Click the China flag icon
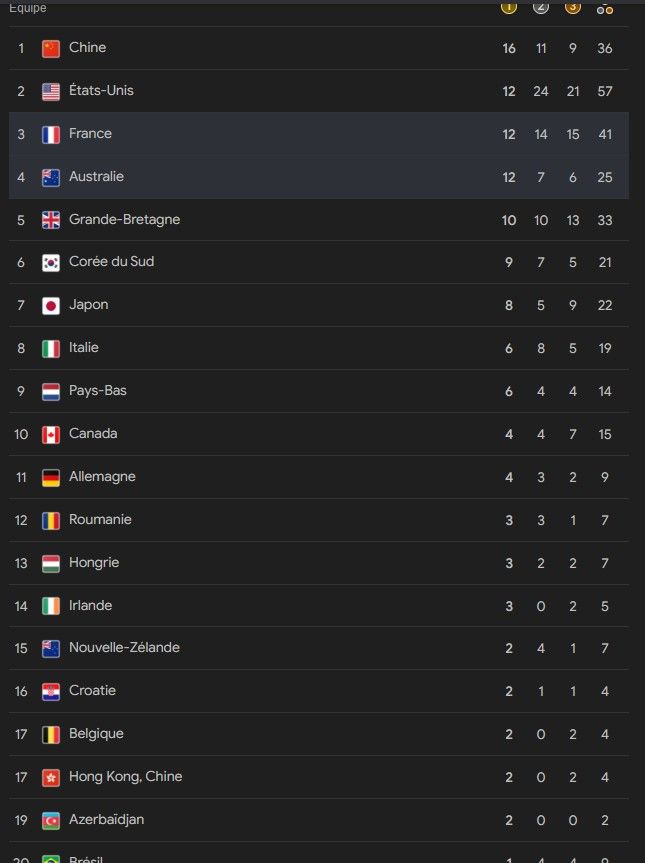Screen dimensions: 645x863 [x=51, y=48]
